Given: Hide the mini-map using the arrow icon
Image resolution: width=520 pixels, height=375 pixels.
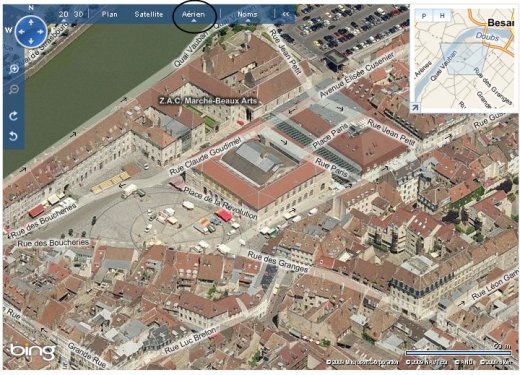Looking at the screenshot, I should click(415, 107).
